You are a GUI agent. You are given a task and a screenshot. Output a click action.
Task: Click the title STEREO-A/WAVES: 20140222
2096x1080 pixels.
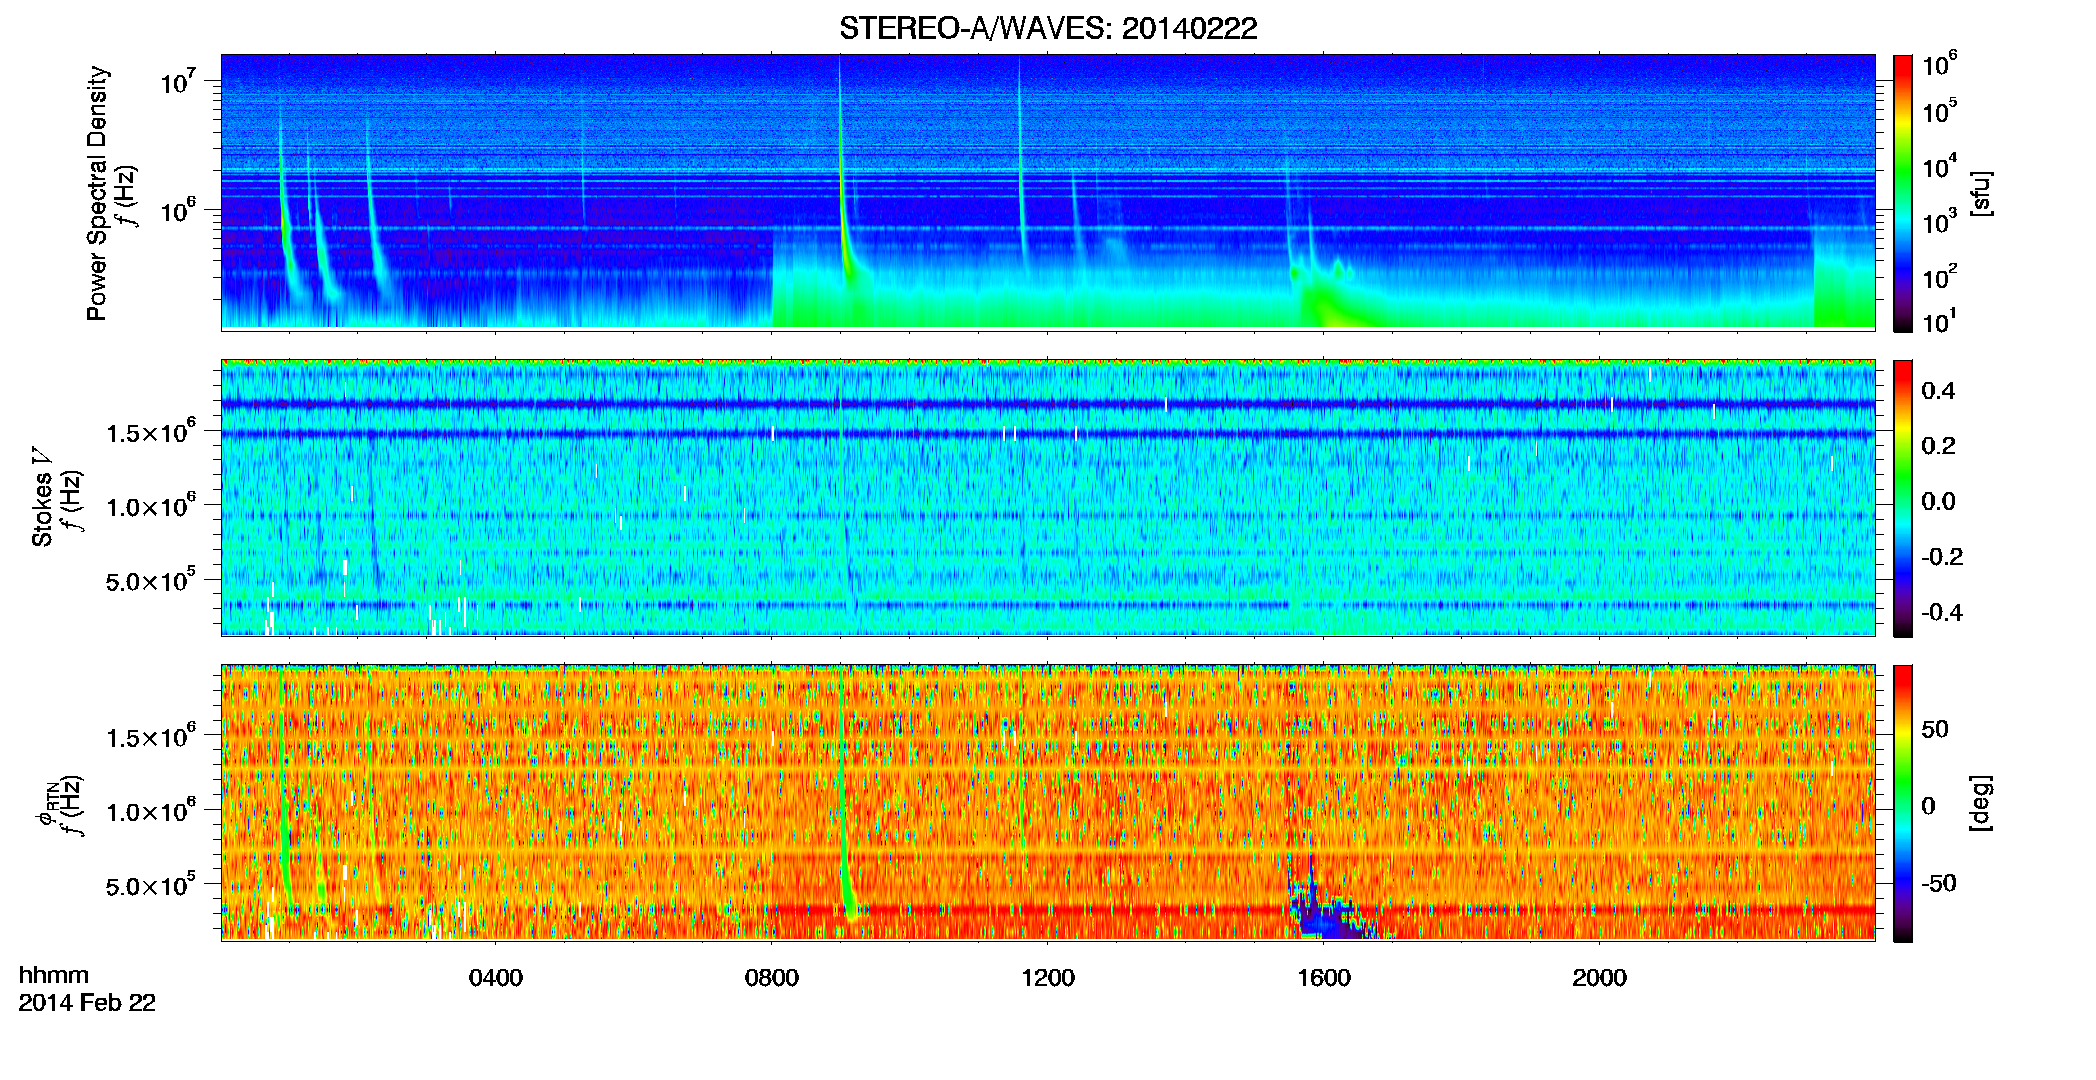[1048, 28]
